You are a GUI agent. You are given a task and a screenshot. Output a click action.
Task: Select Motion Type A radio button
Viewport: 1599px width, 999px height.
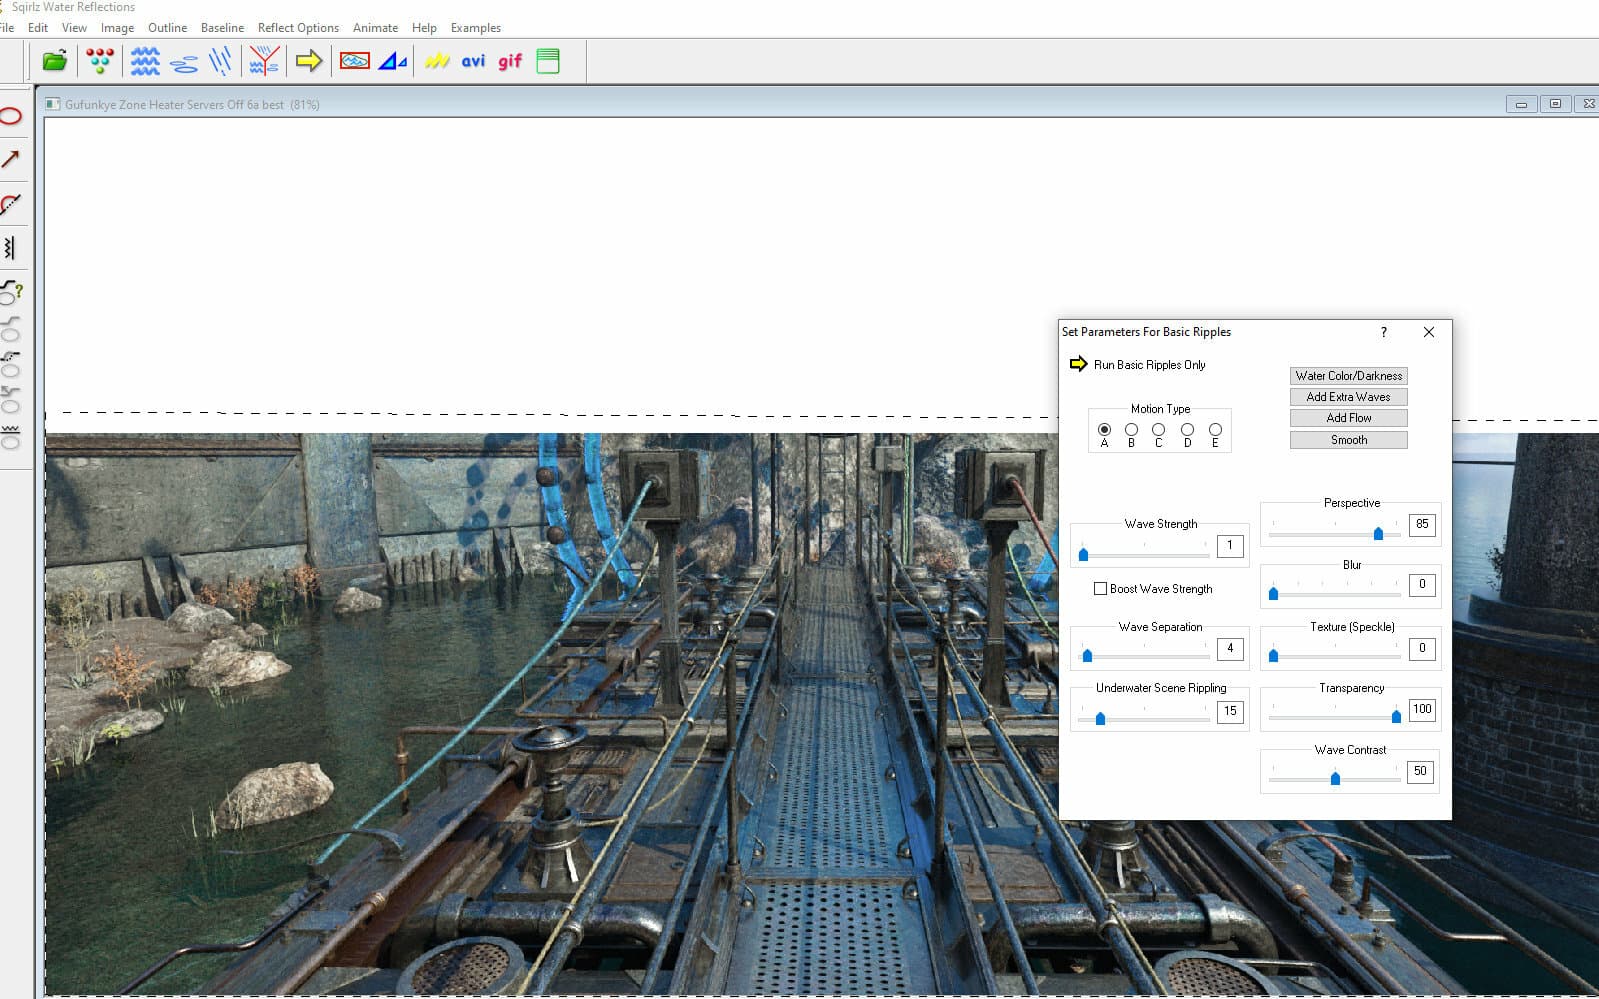tap(1104, 430)
